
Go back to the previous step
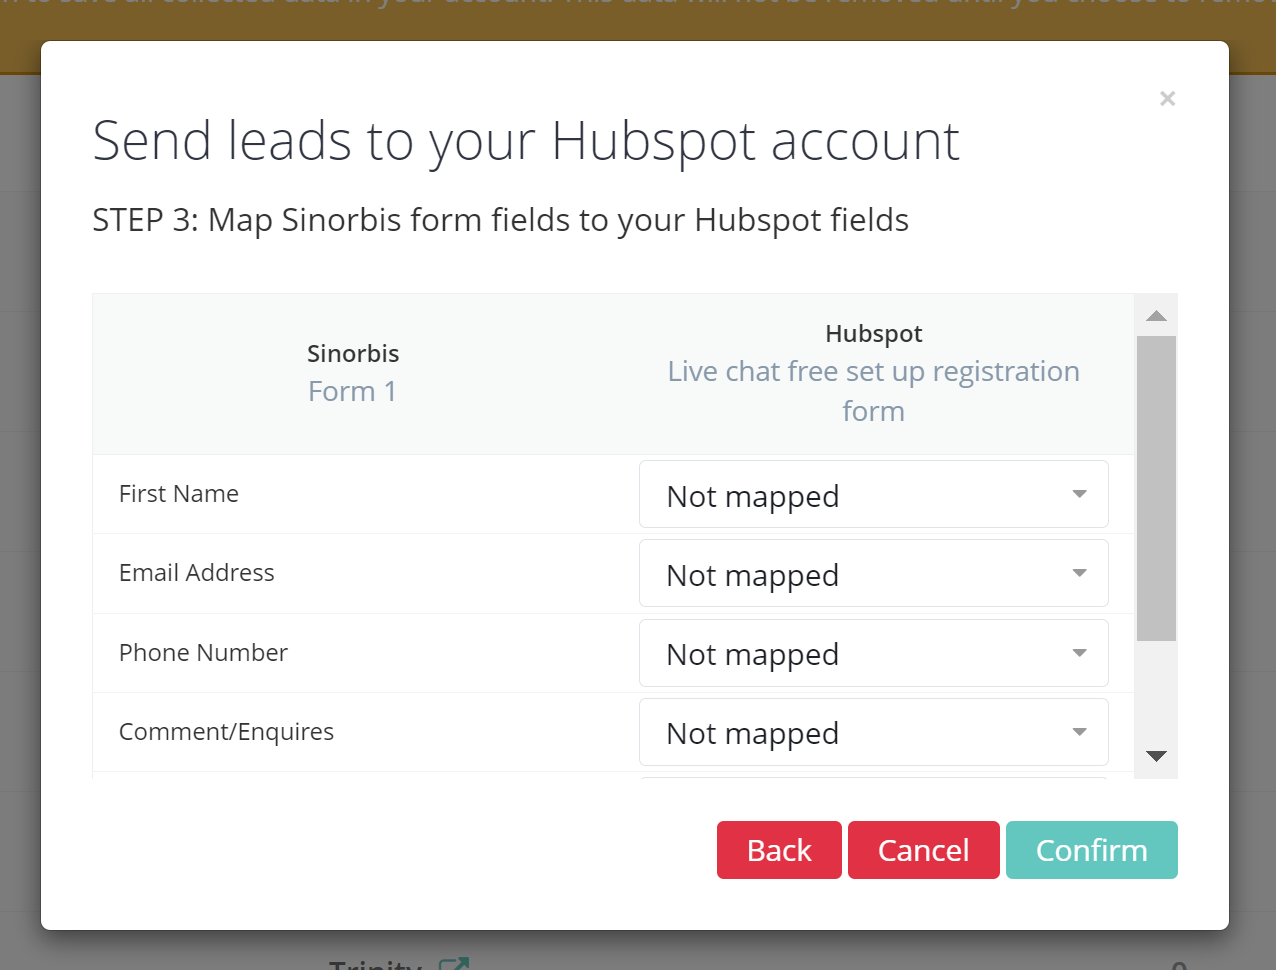(x=779, y=850)
